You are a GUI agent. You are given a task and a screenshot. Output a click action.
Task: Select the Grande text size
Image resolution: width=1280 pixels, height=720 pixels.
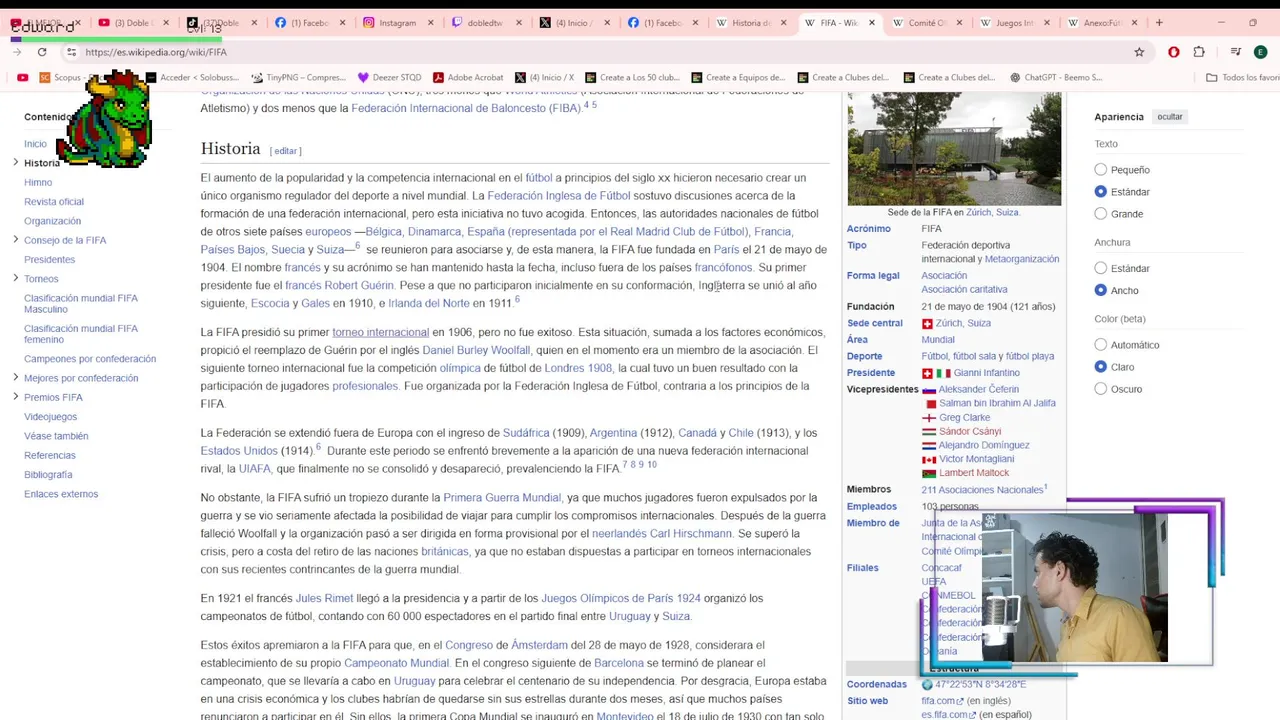tap(1101, 214)
